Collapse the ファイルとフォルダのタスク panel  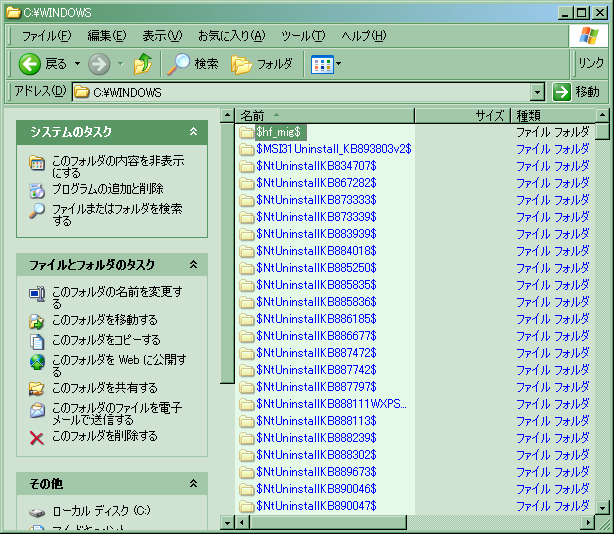[193, 265]
